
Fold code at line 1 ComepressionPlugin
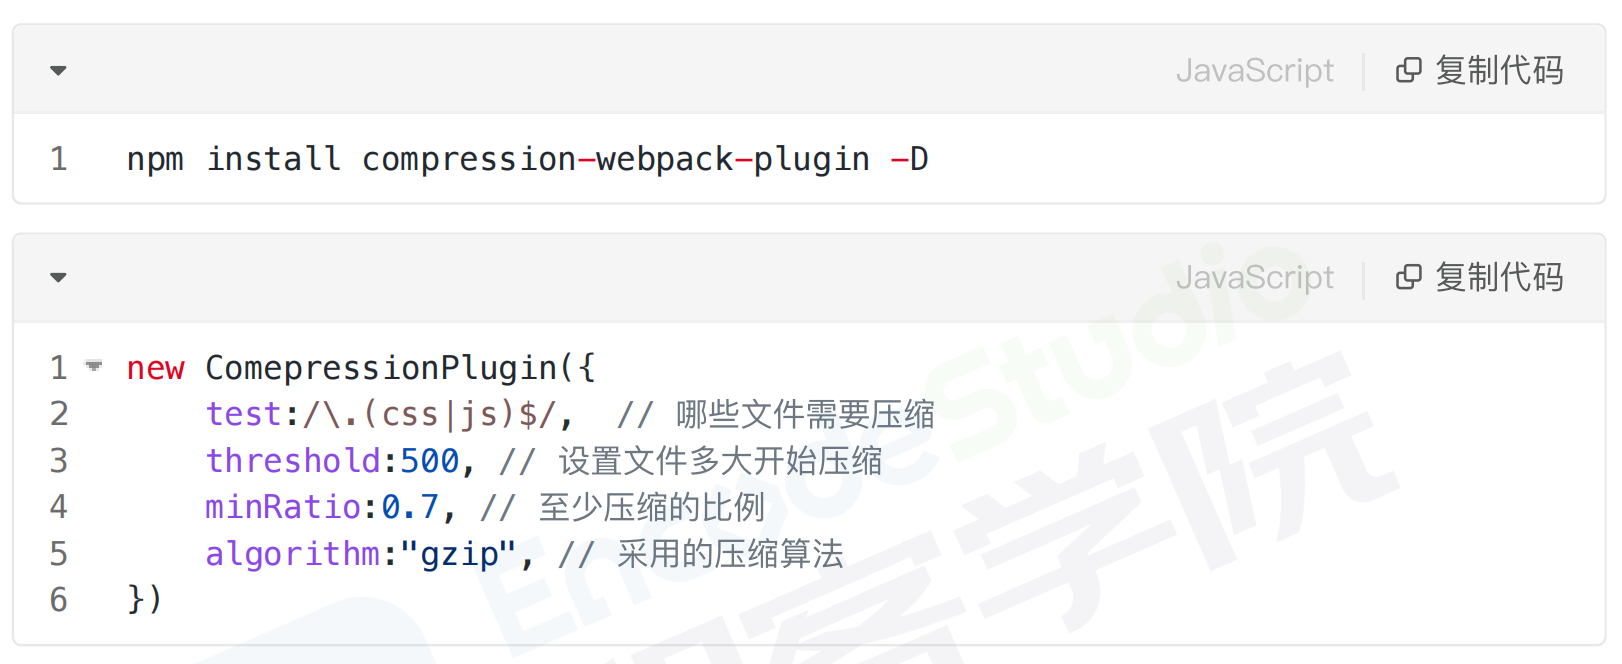[x=94, y=366]
